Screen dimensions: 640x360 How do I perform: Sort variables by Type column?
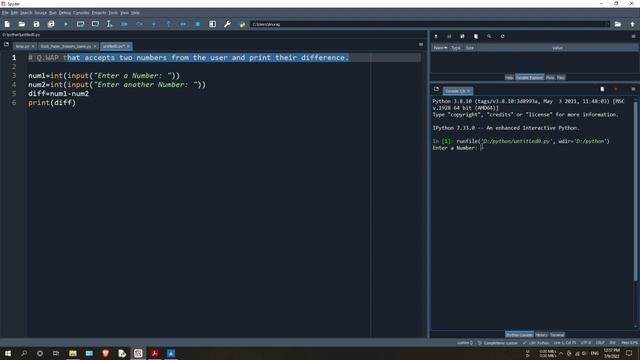456,48
